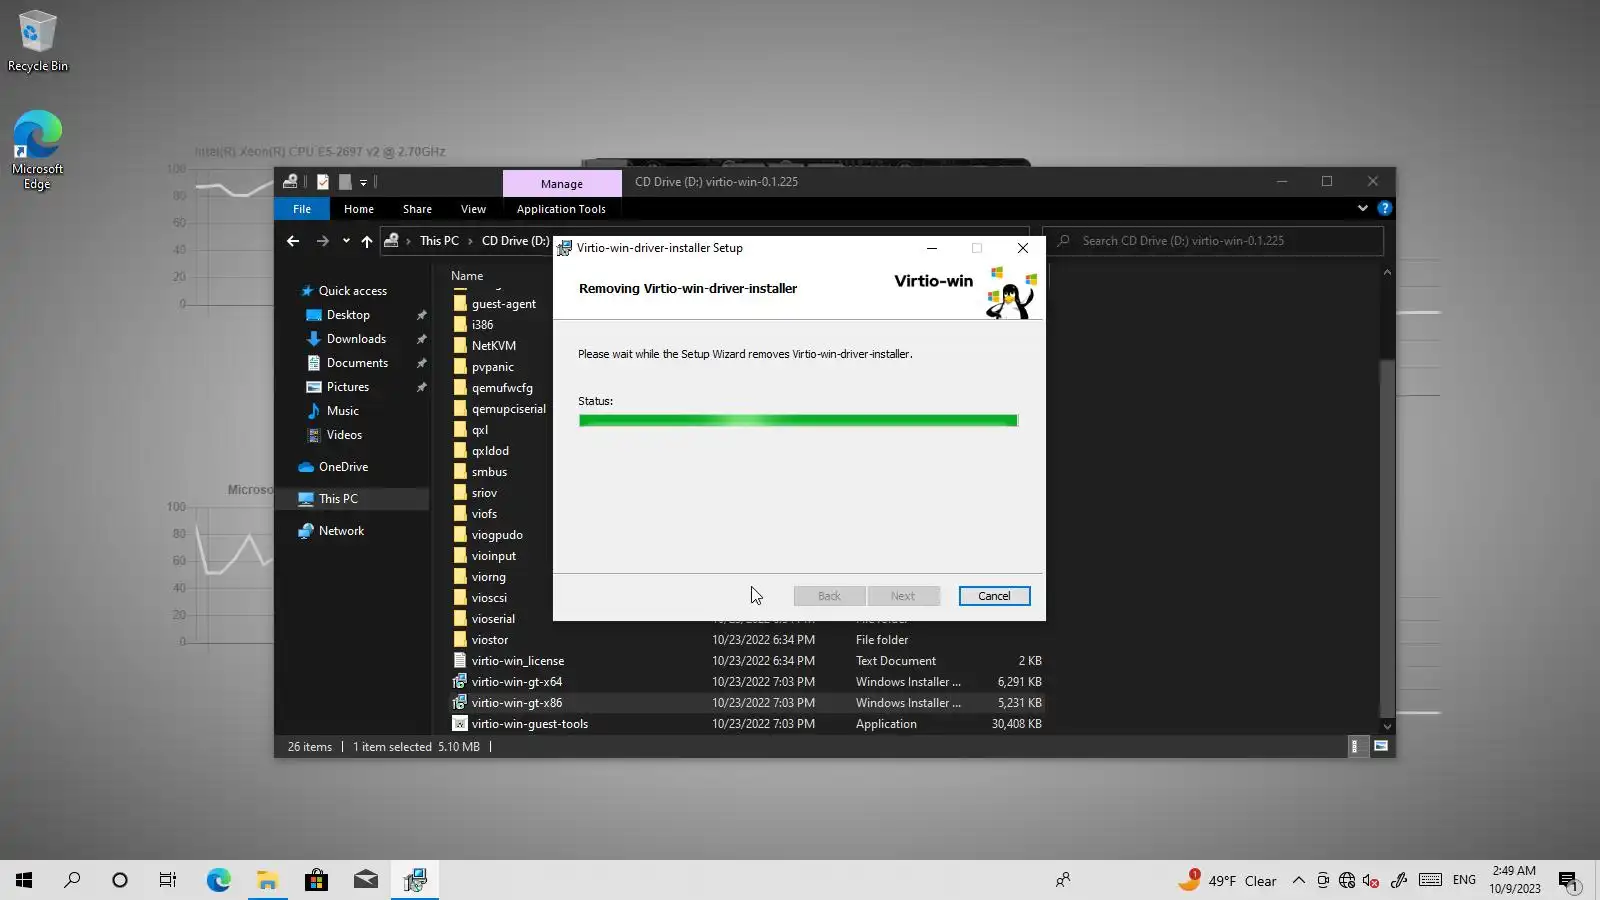The height and width of the screenshot is (900, 1600).
Task: Click the scroll-down arrow of the file list
Action: click(1387, 727)
